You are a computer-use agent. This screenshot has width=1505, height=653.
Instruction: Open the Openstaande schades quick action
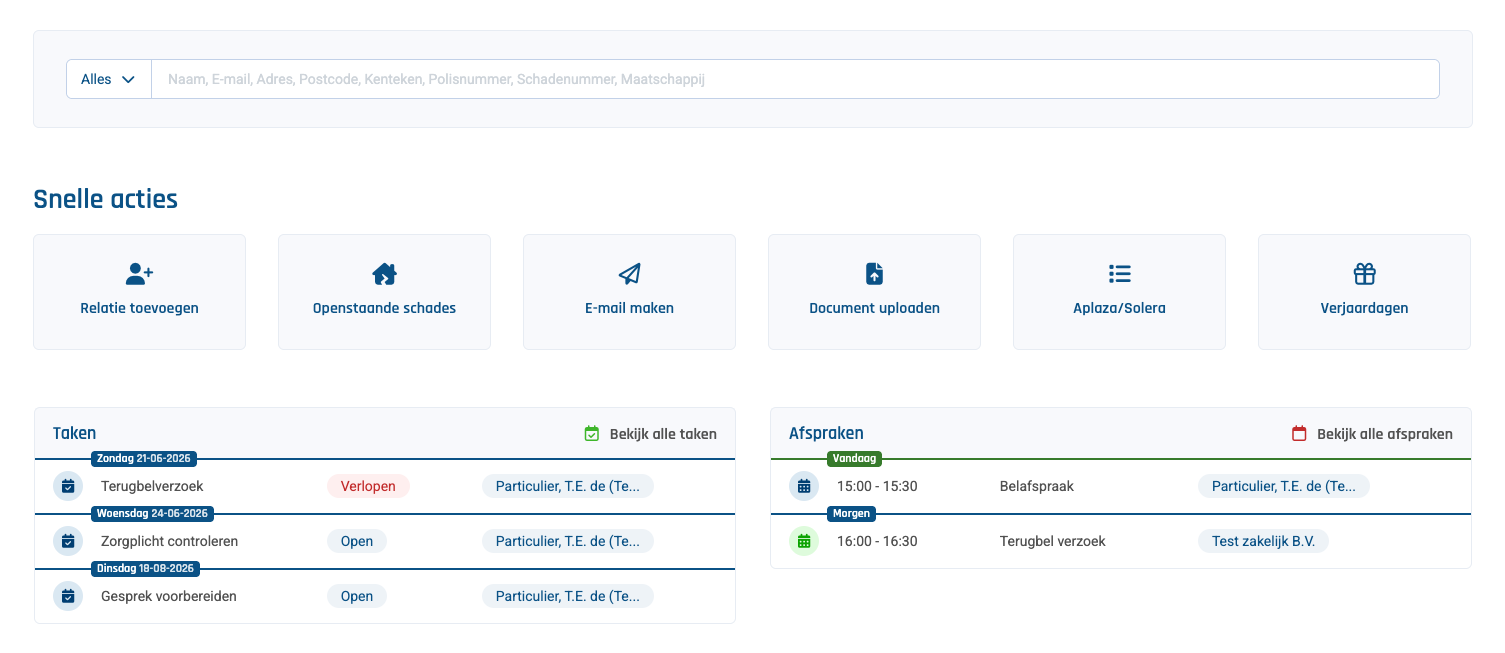click(x=384, y=292)
